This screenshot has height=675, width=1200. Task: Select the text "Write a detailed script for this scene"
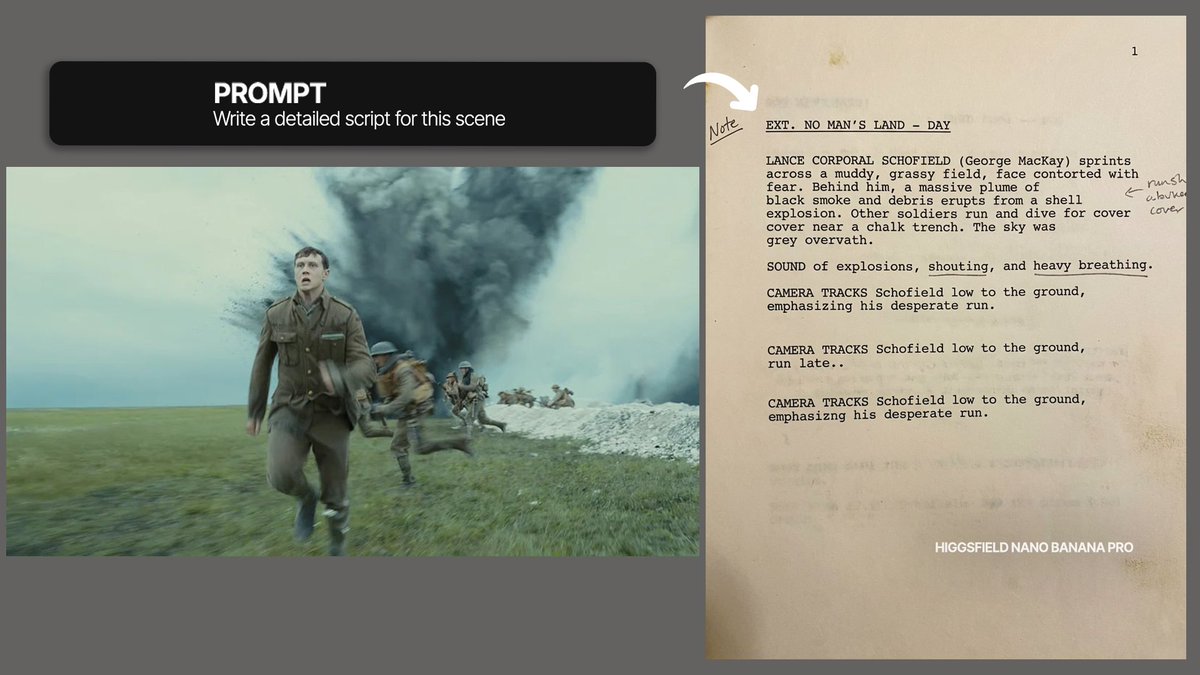click(x=359, y=119)
